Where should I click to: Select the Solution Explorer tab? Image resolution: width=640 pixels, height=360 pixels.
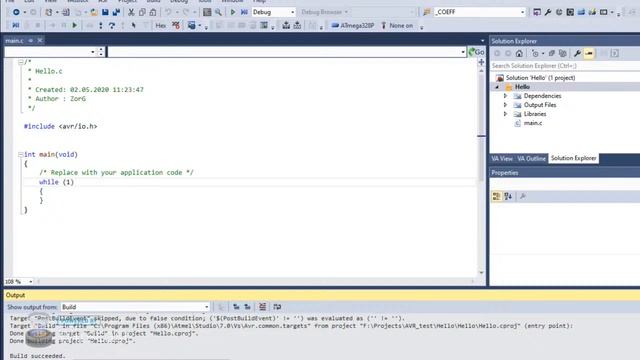[573, 158]
